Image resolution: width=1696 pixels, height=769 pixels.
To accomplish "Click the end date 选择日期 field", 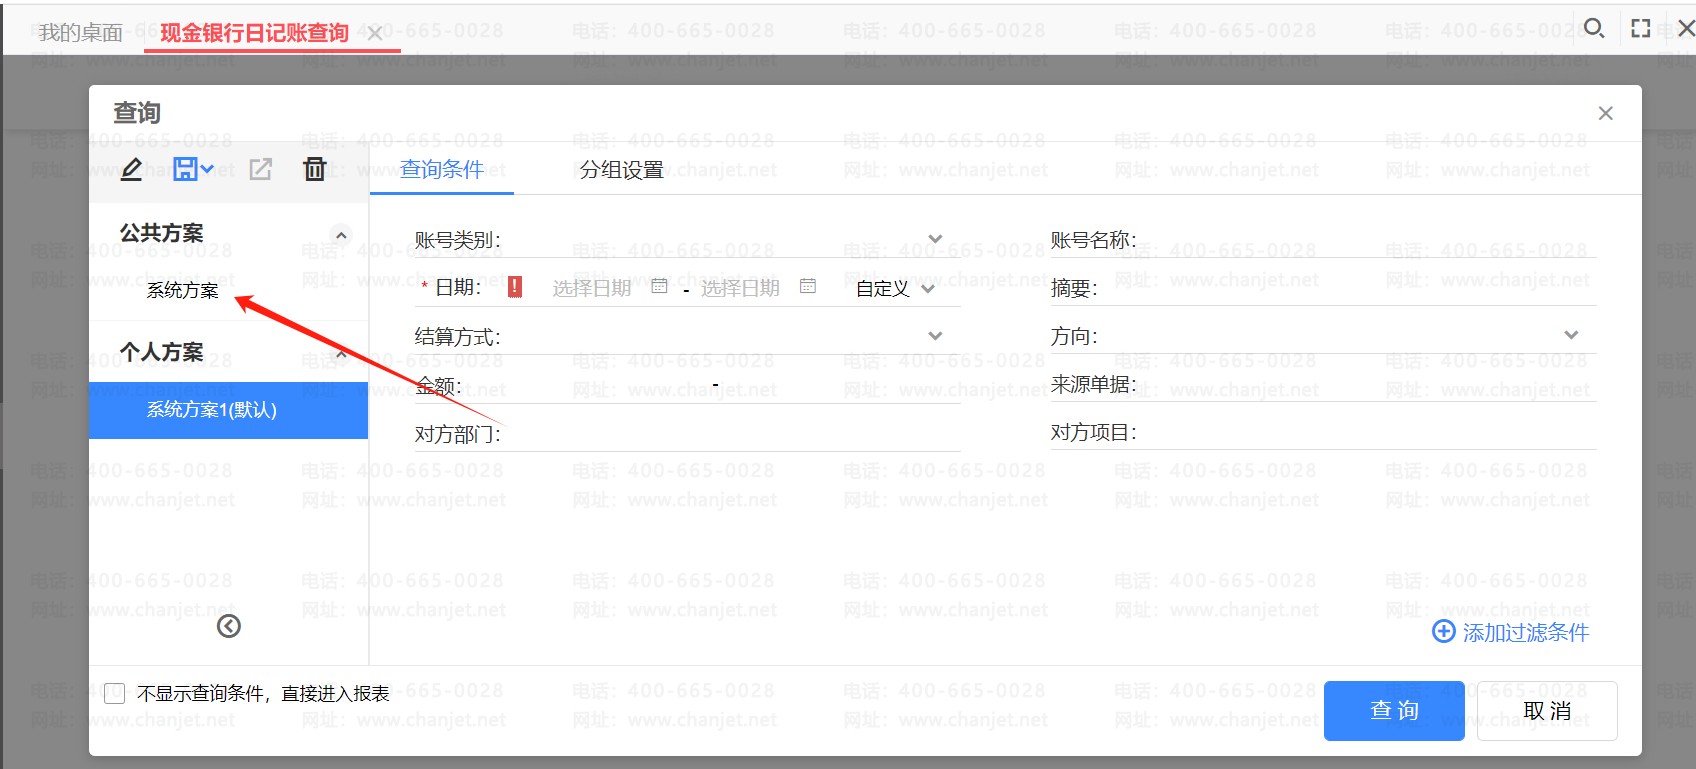I will click(x=740, y=288).
